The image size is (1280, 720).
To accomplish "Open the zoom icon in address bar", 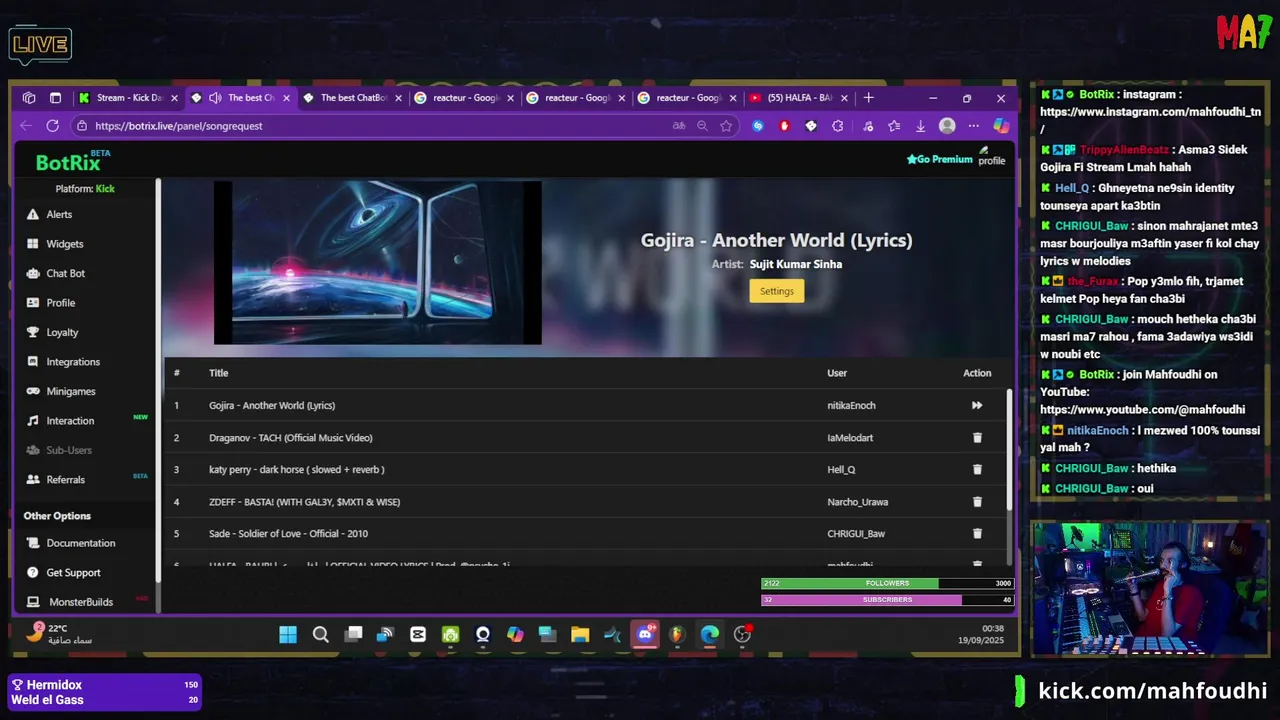I will point(702,126).
